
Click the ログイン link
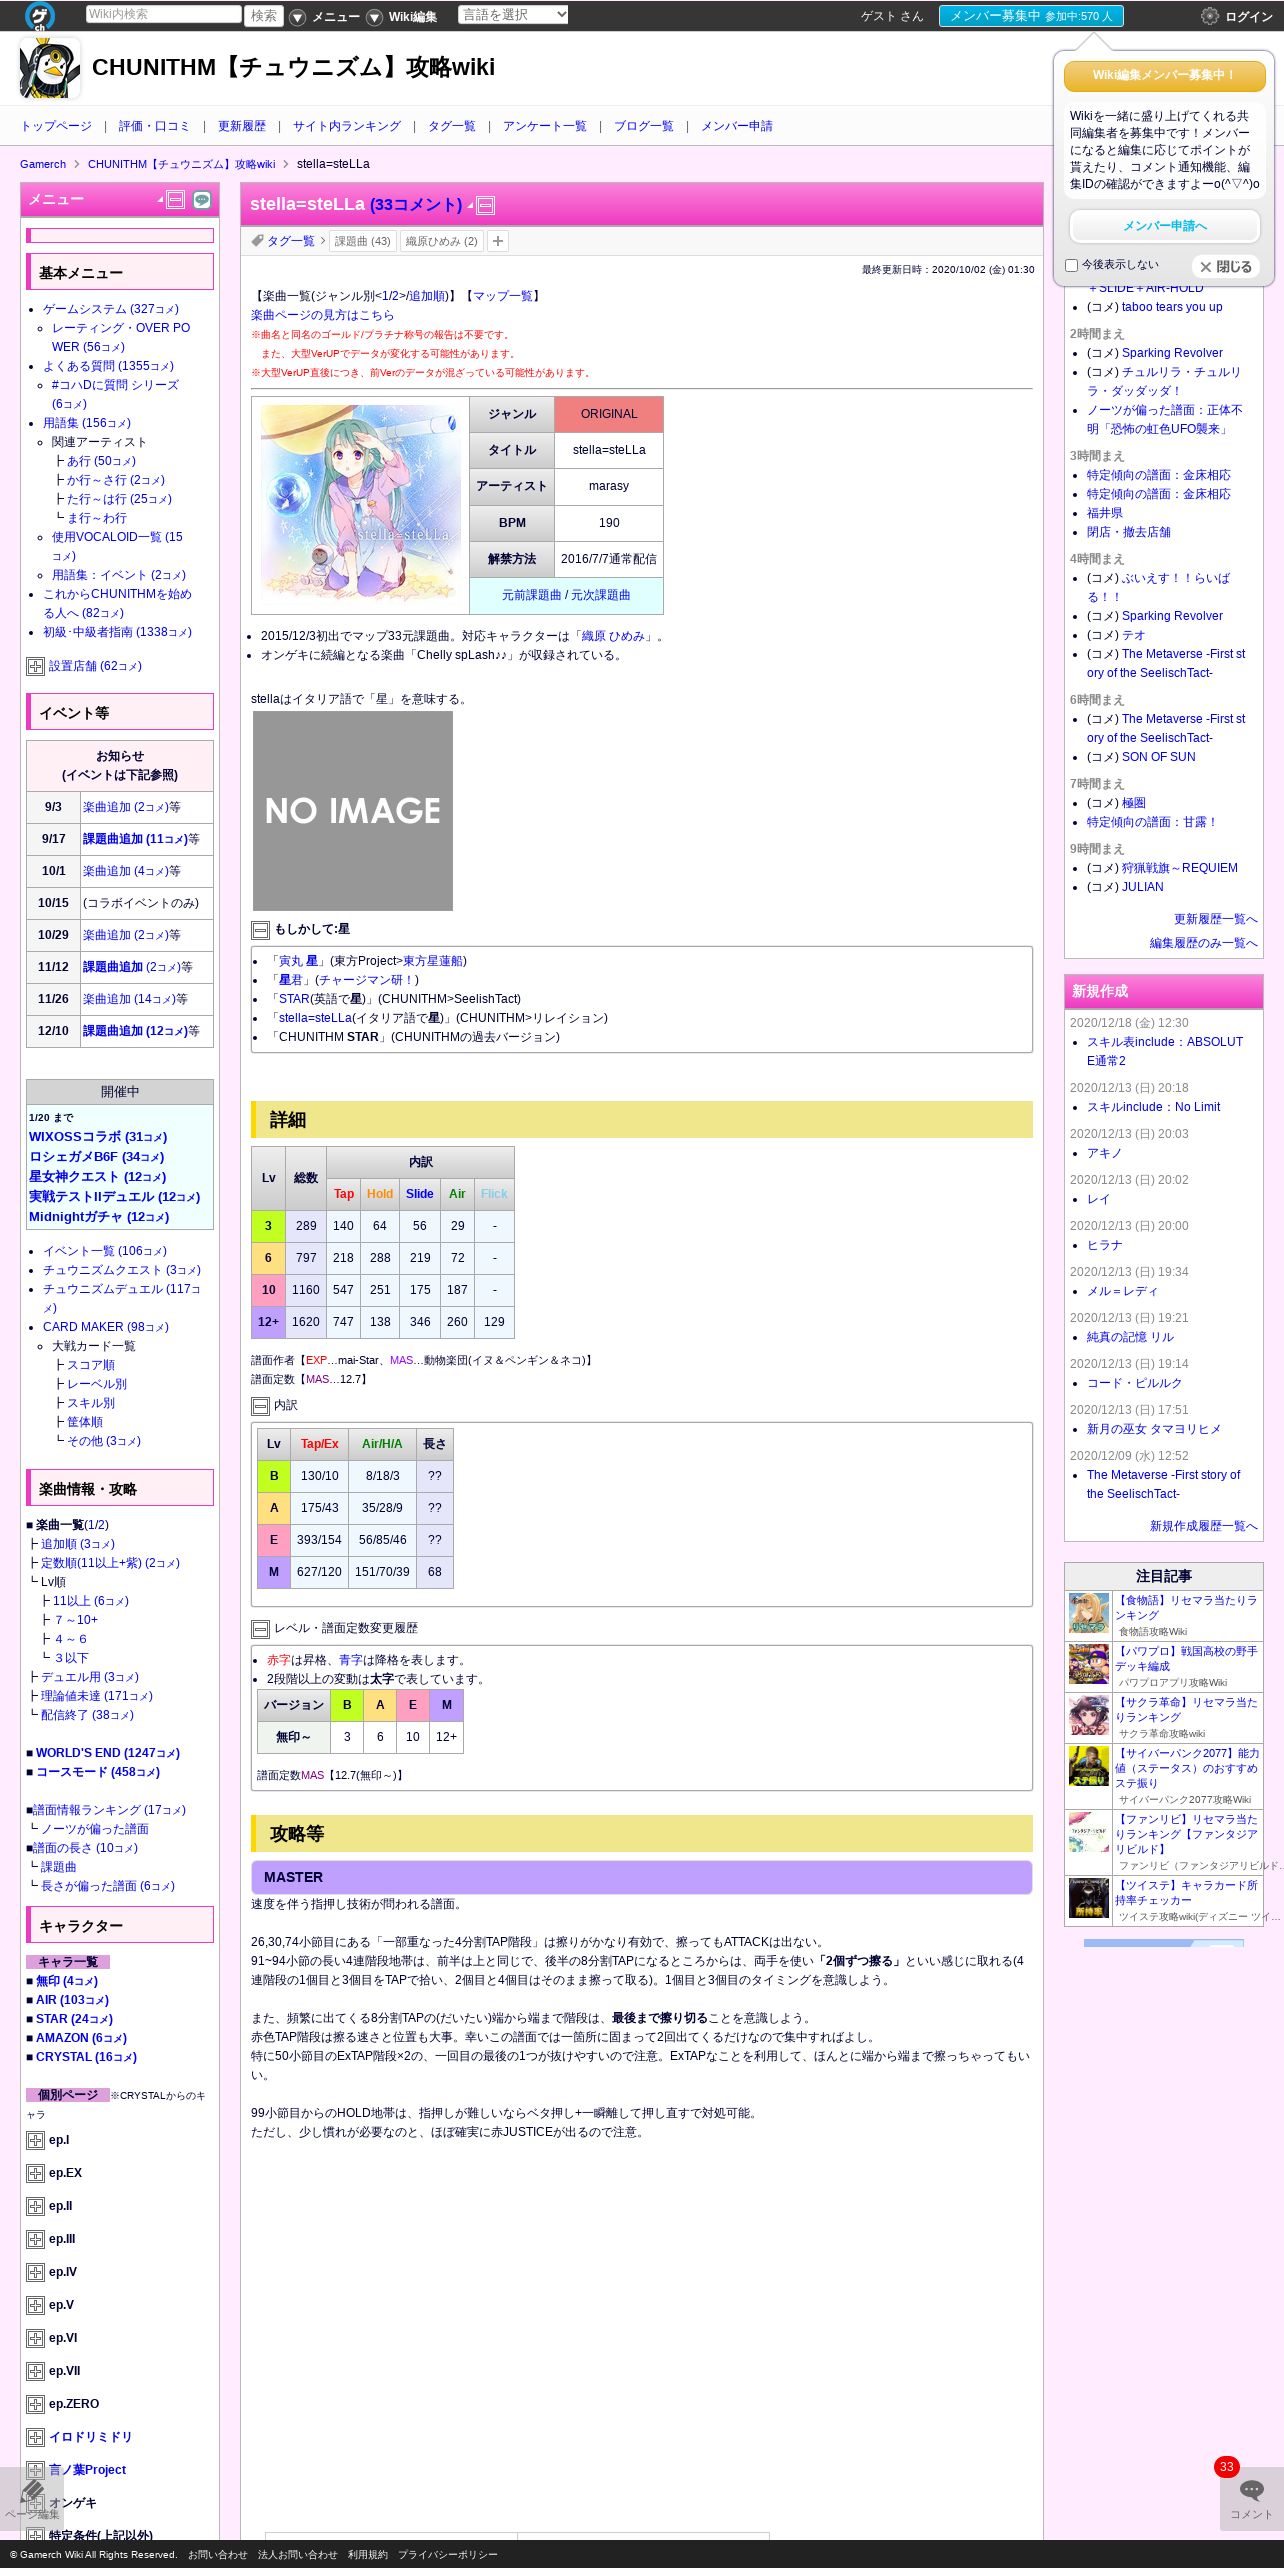pyautogui.click(x=1249, y=17)
